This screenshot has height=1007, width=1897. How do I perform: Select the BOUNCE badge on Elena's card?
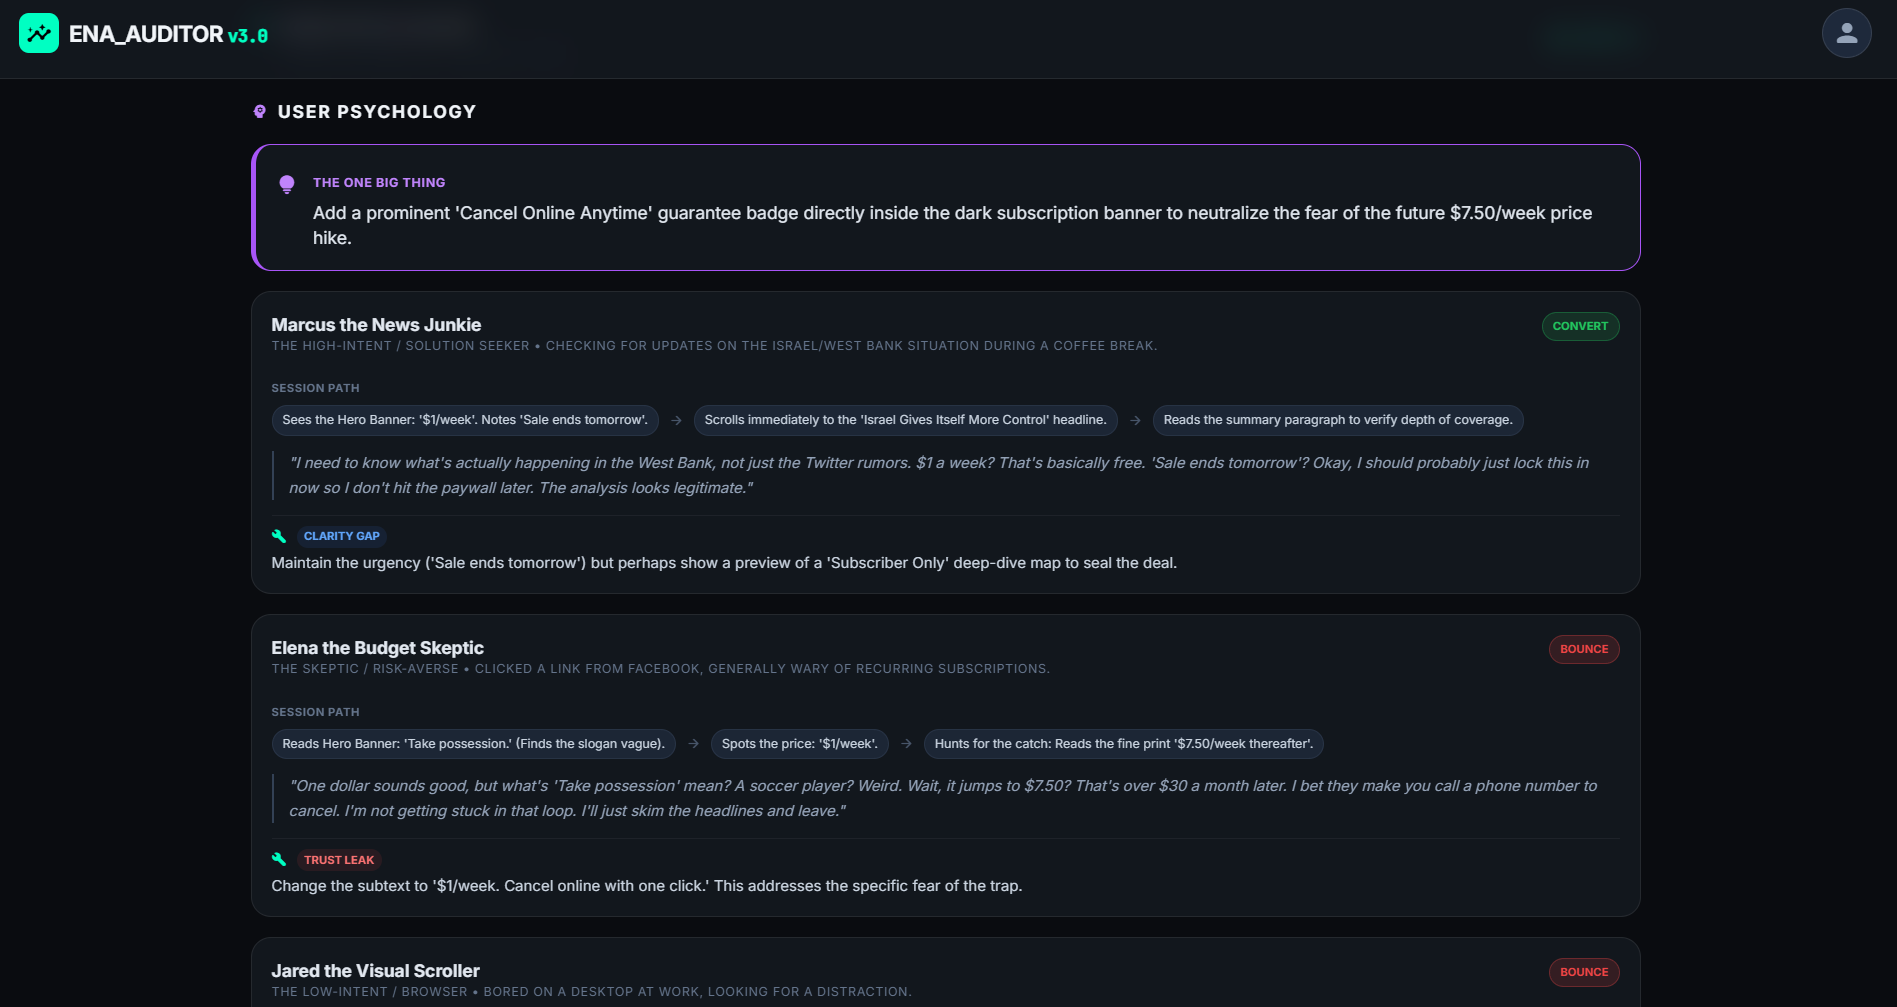[x=1584, y=649]
